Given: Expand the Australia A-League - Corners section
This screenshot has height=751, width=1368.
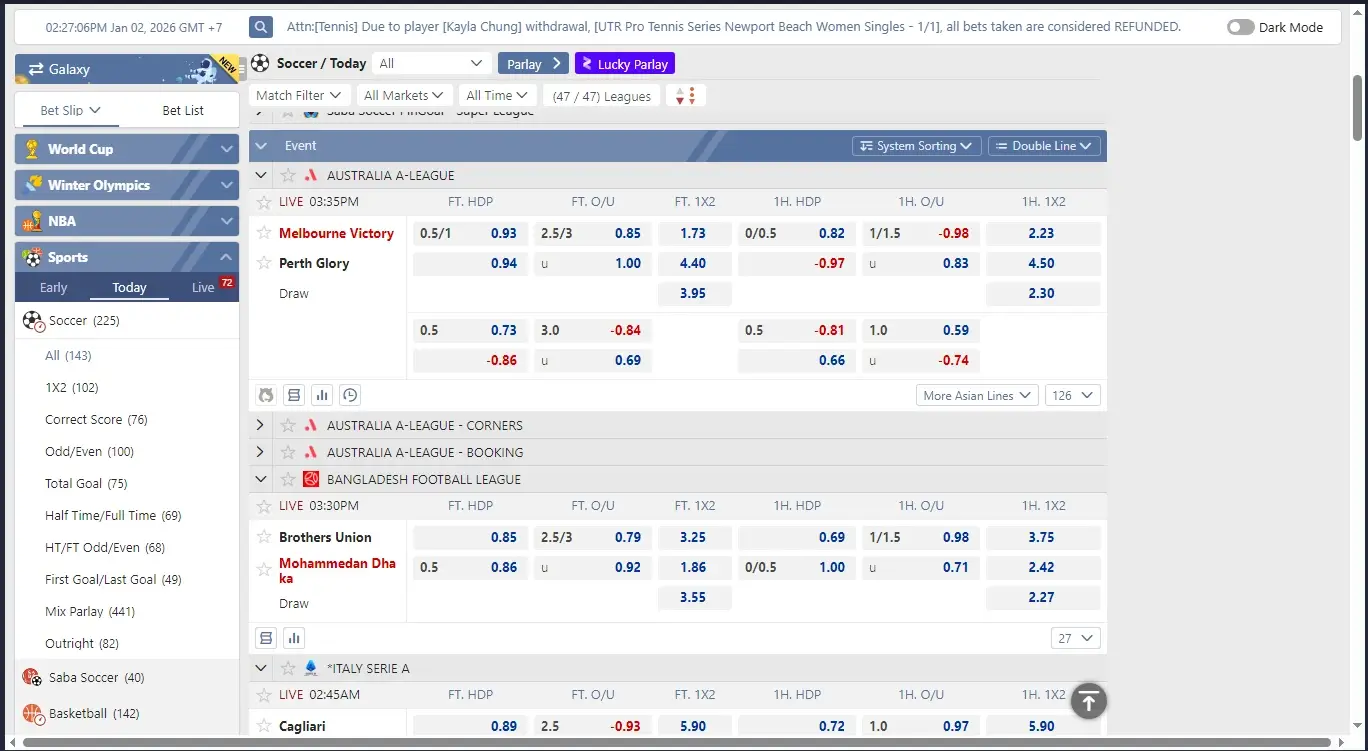Looking at the screenshot, I should tap(260, 425).
